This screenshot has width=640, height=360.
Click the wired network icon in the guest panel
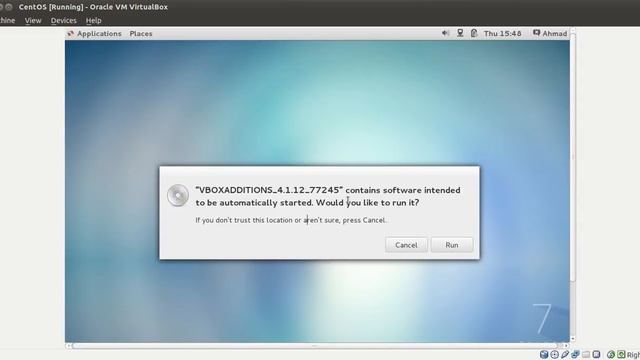click(x=460, y=33)
